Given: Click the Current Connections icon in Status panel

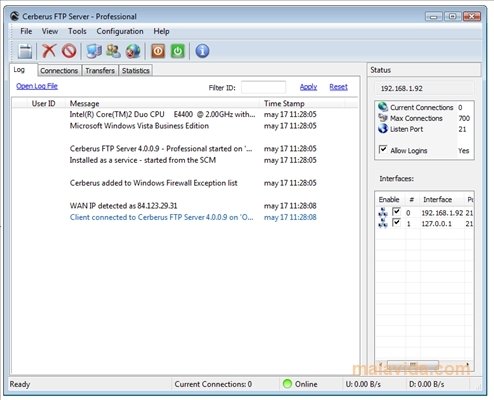Looking at the screenshot, I should click(x=383, y=107).
